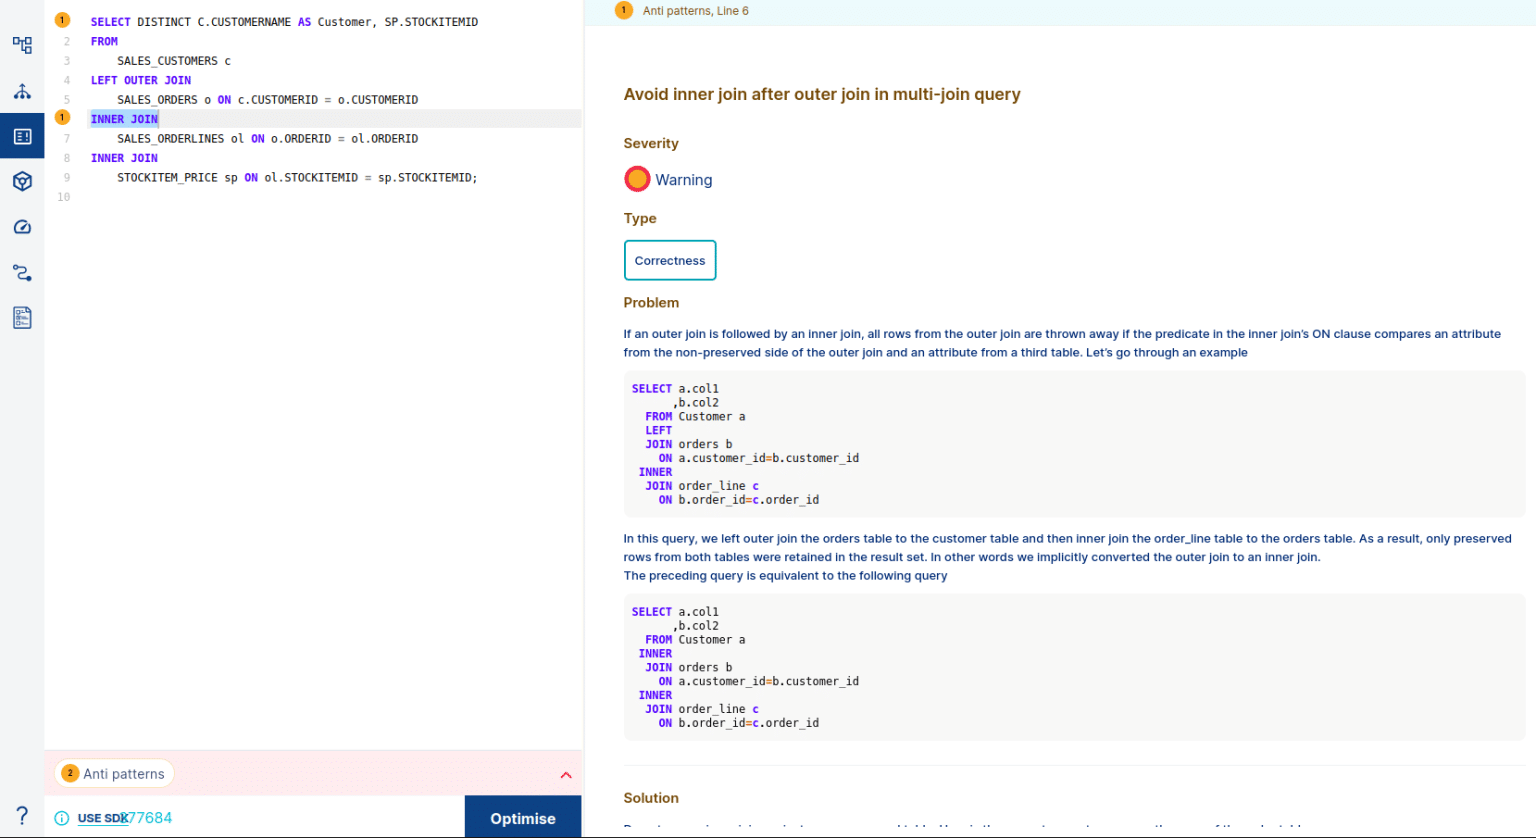This screenshot has height=838, width=1536.
Task: Click the info icon beside USE SDK
Action: [62, 818]
